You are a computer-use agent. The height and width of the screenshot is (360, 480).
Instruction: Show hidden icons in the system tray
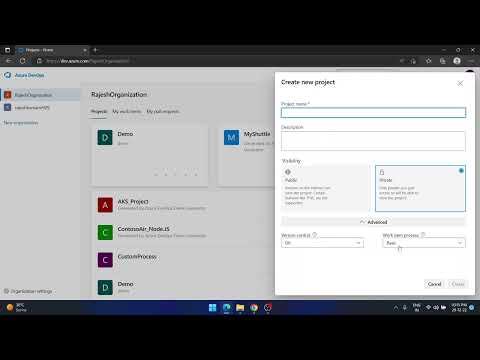pos(396,307)
